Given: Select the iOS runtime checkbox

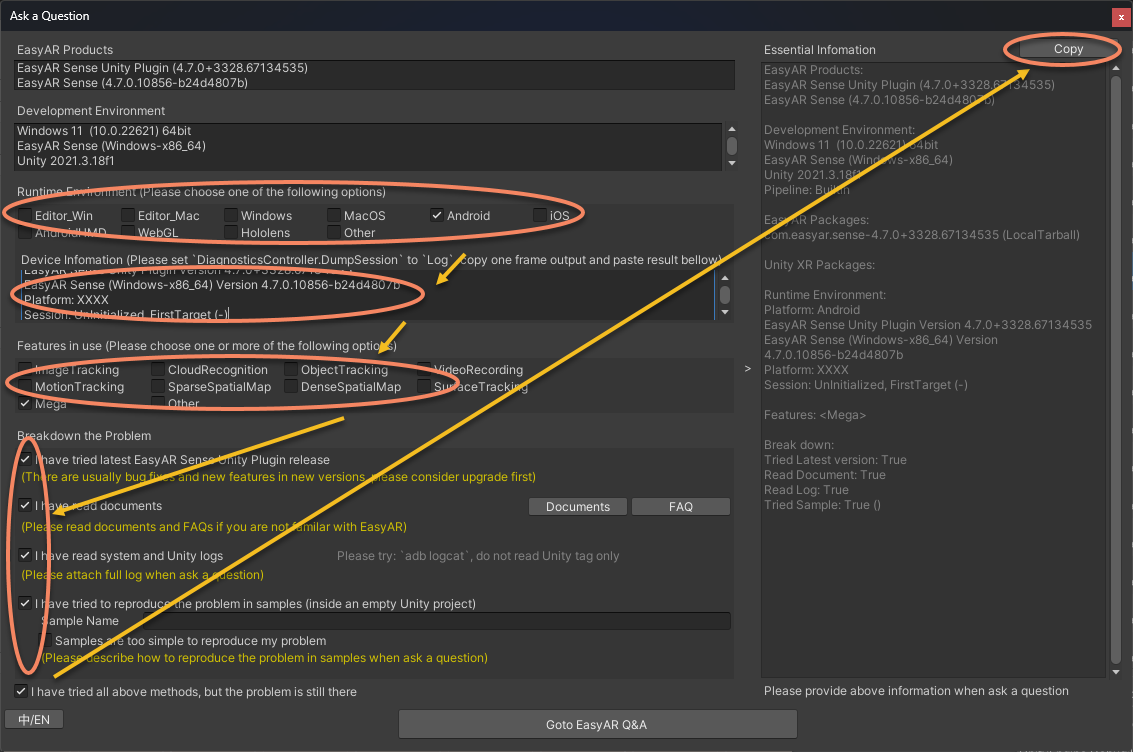Looking at the screenshot, I should click(x=540, y=216).
